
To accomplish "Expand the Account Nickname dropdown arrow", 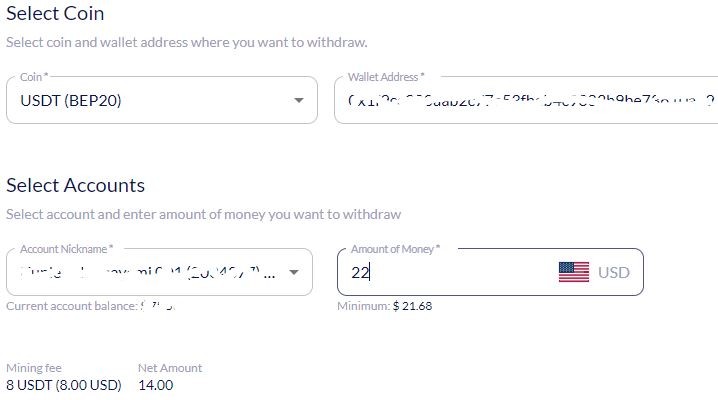I will (x=294, y=272).
